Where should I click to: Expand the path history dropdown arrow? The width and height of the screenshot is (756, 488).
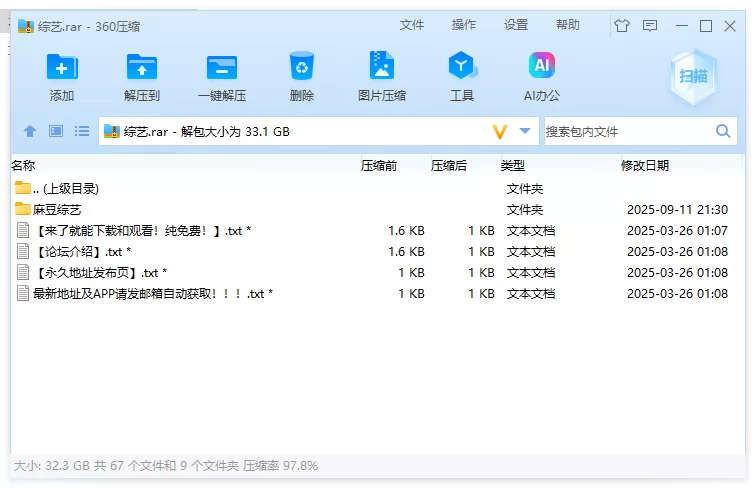click(525, 131)
